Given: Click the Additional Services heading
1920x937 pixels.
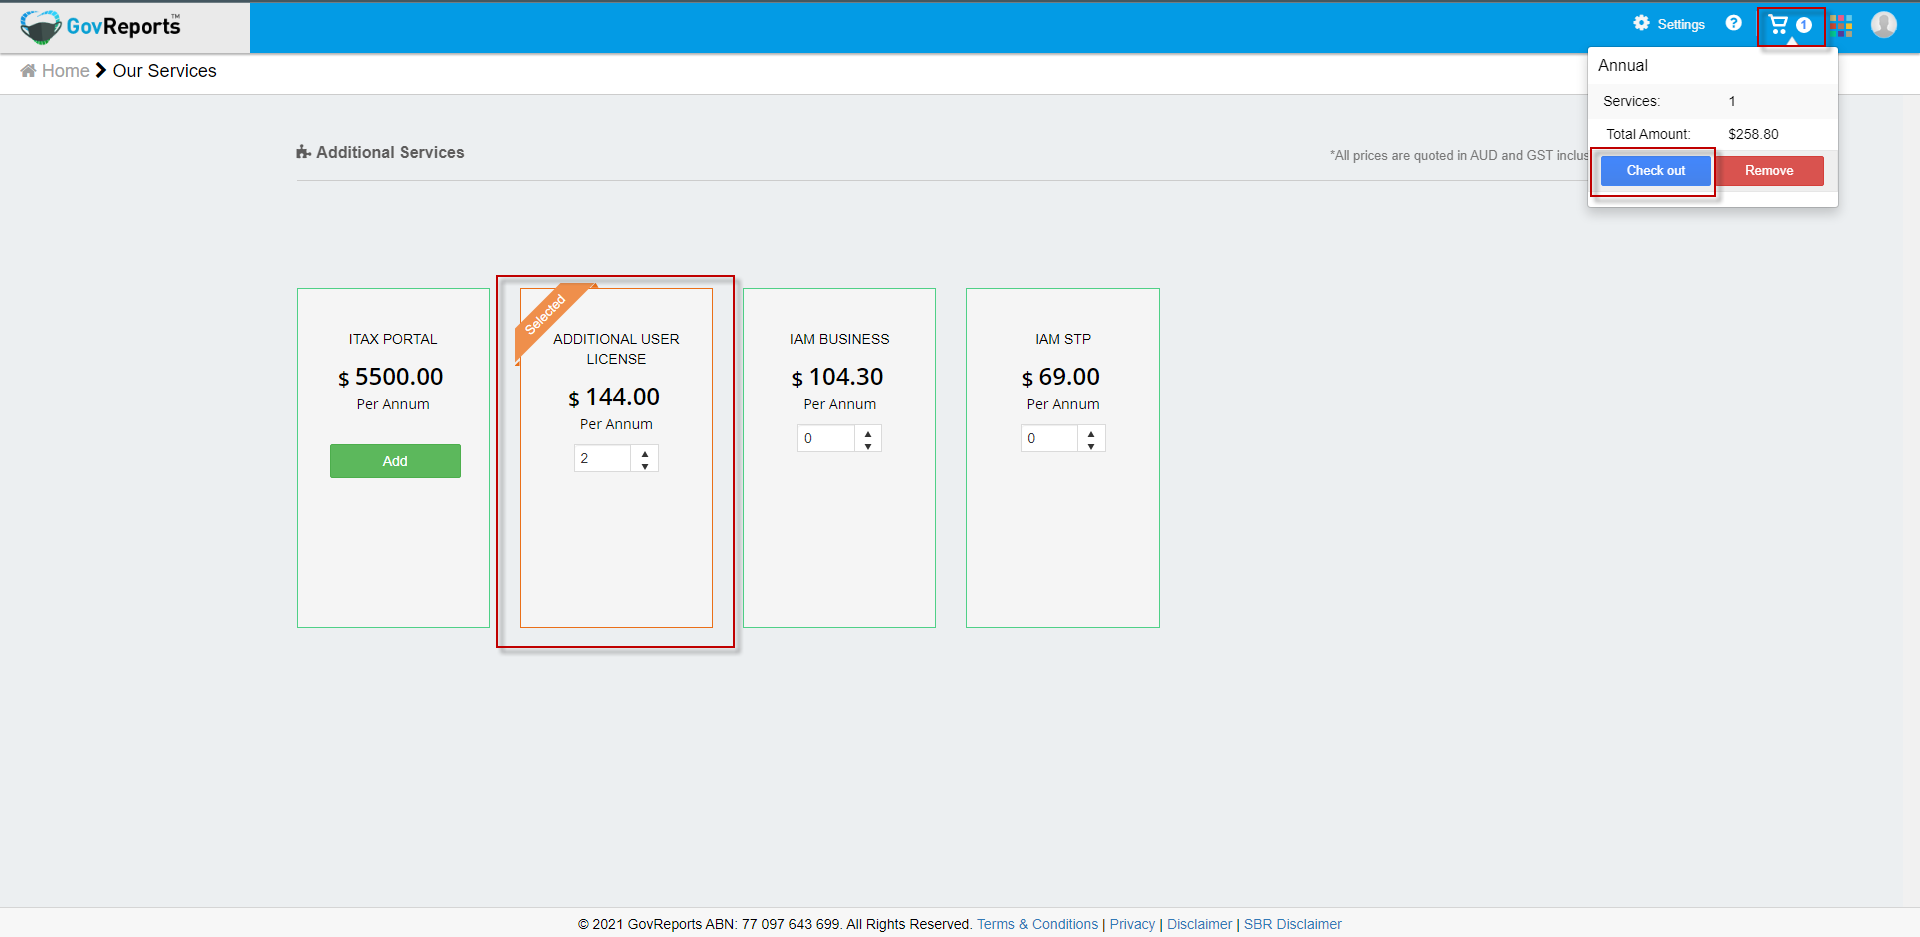Looking at the screenshot, I should pos(390,152).
